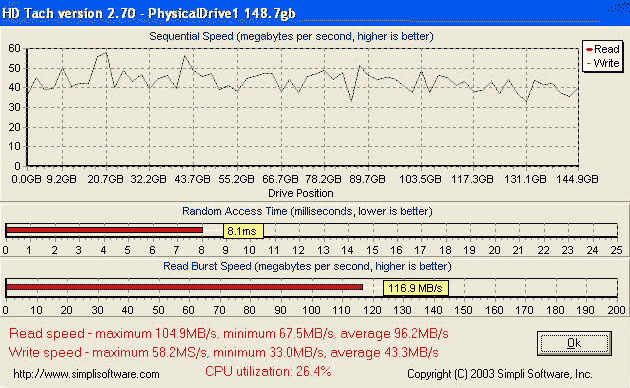Screen dimensions: 630x388
Task: Click the 25 mark on access time scale
Action: point(616,251)
